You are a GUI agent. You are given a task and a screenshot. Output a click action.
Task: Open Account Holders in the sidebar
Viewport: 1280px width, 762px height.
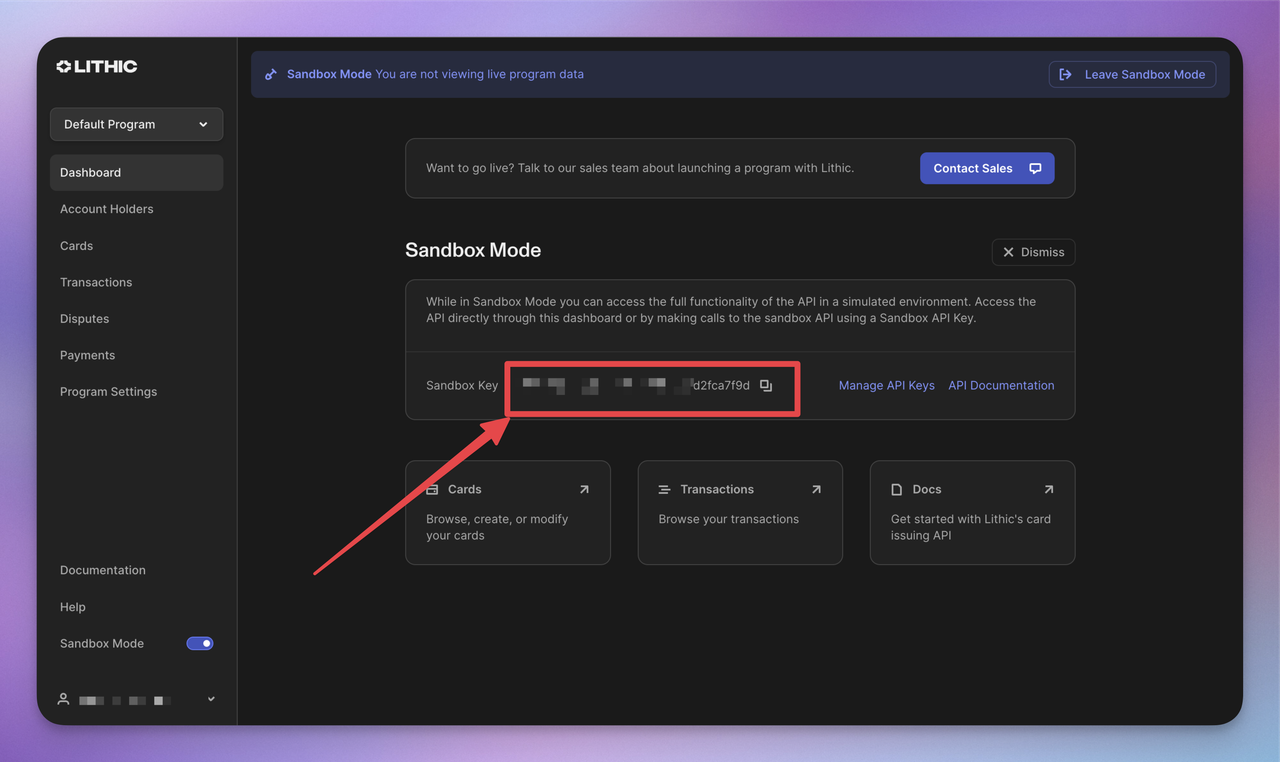[106, 209]
